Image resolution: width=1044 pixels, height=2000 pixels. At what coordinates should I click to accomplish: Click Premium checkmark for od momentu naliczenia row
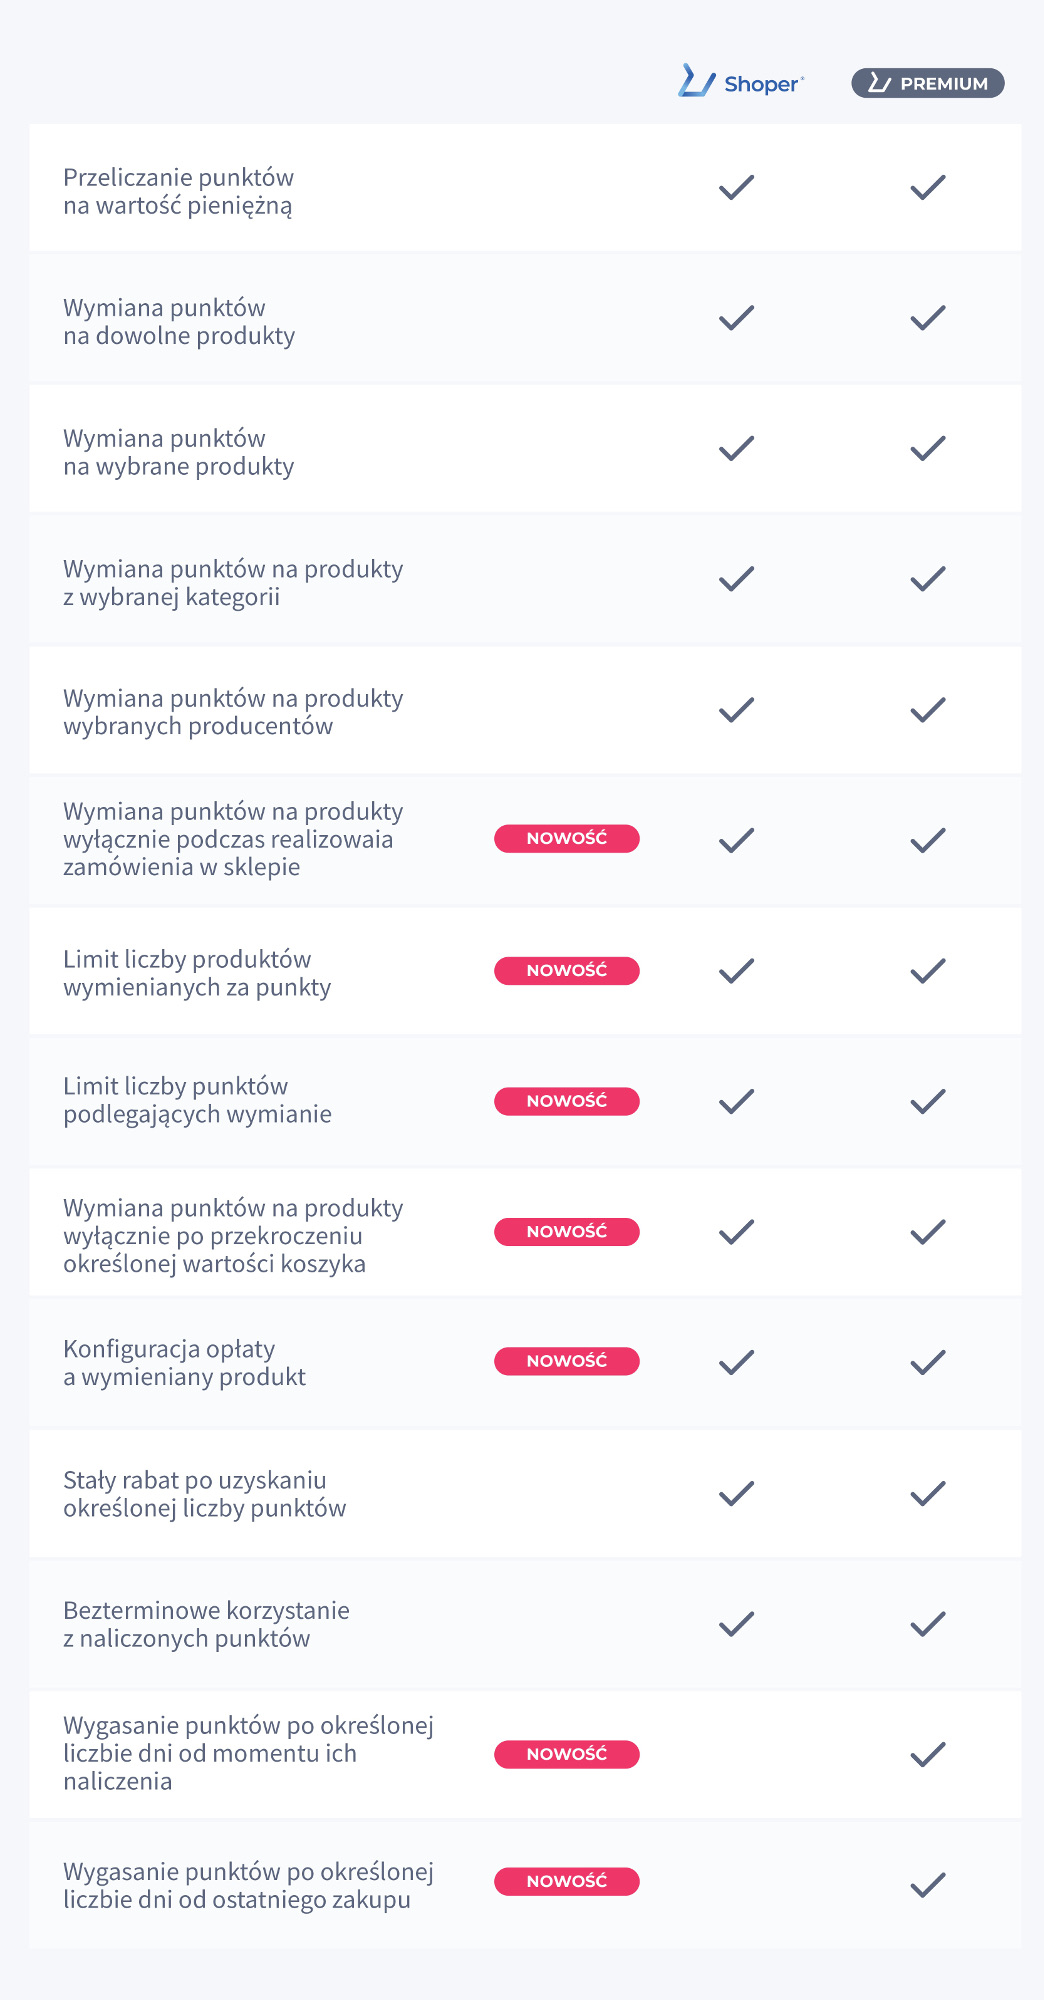928,1754
